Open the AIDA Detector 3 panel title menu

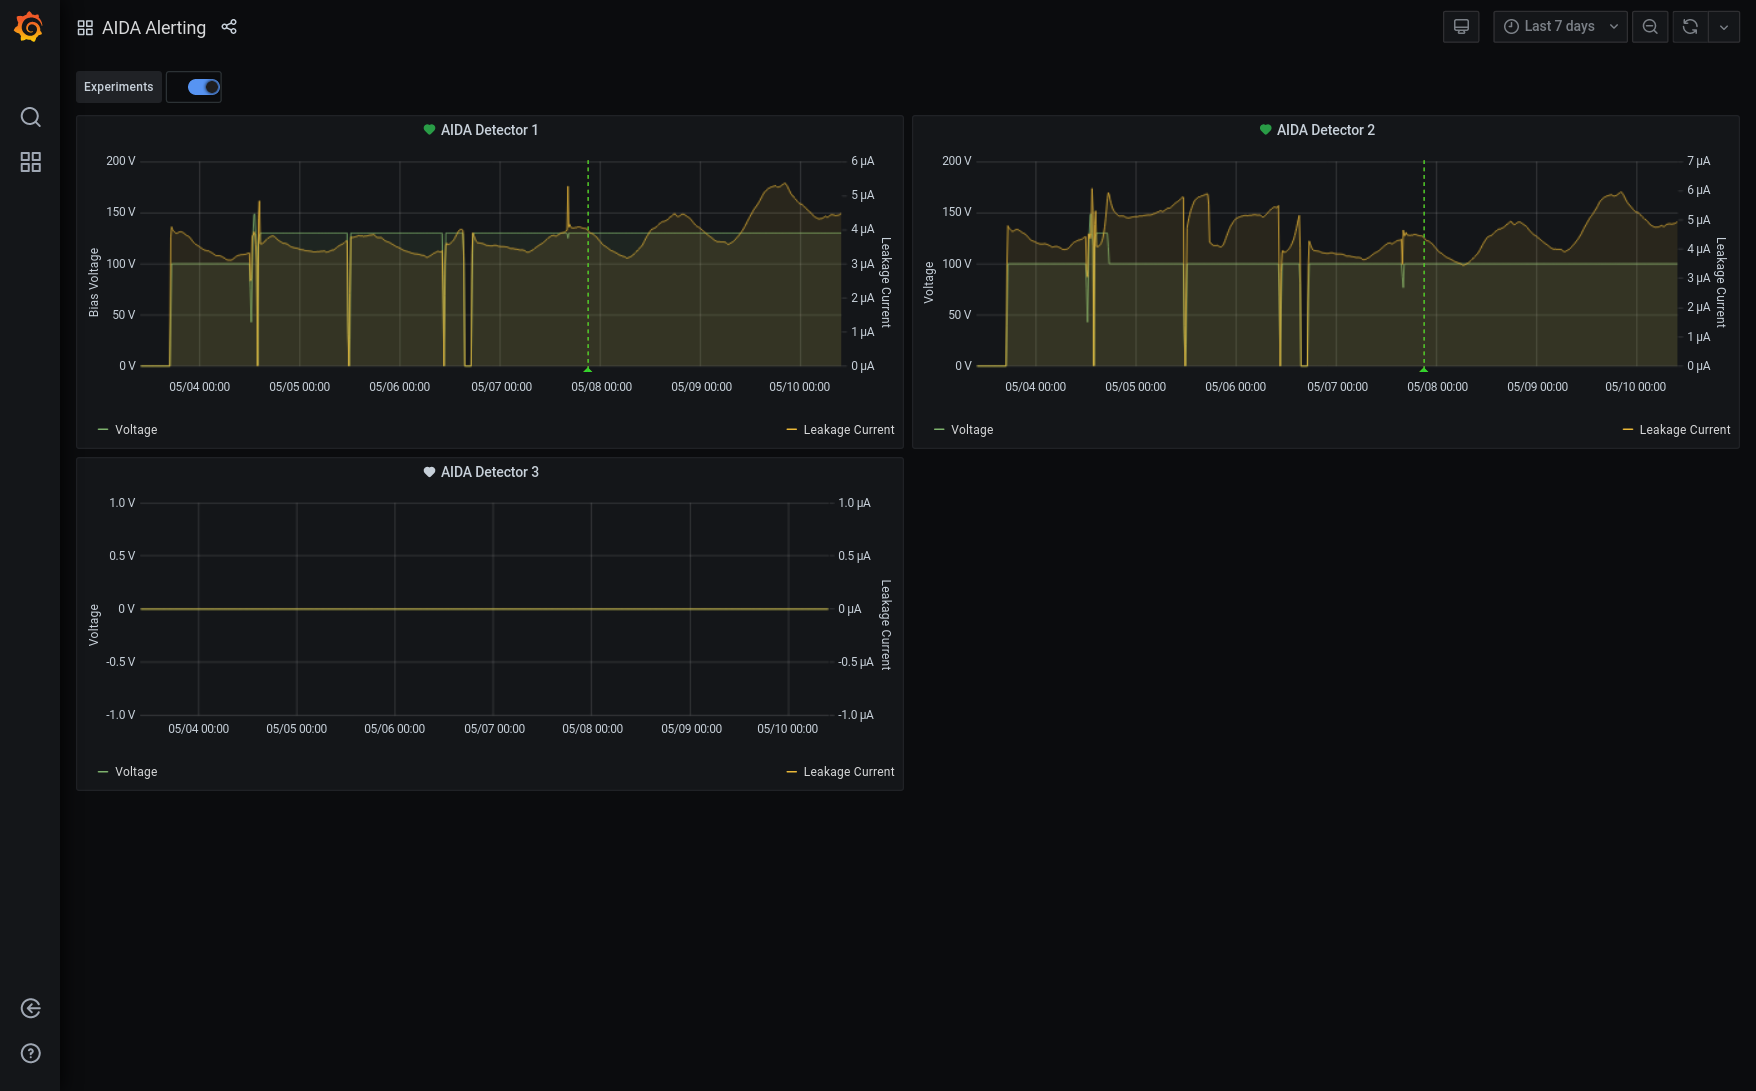(x=489, y=472)
